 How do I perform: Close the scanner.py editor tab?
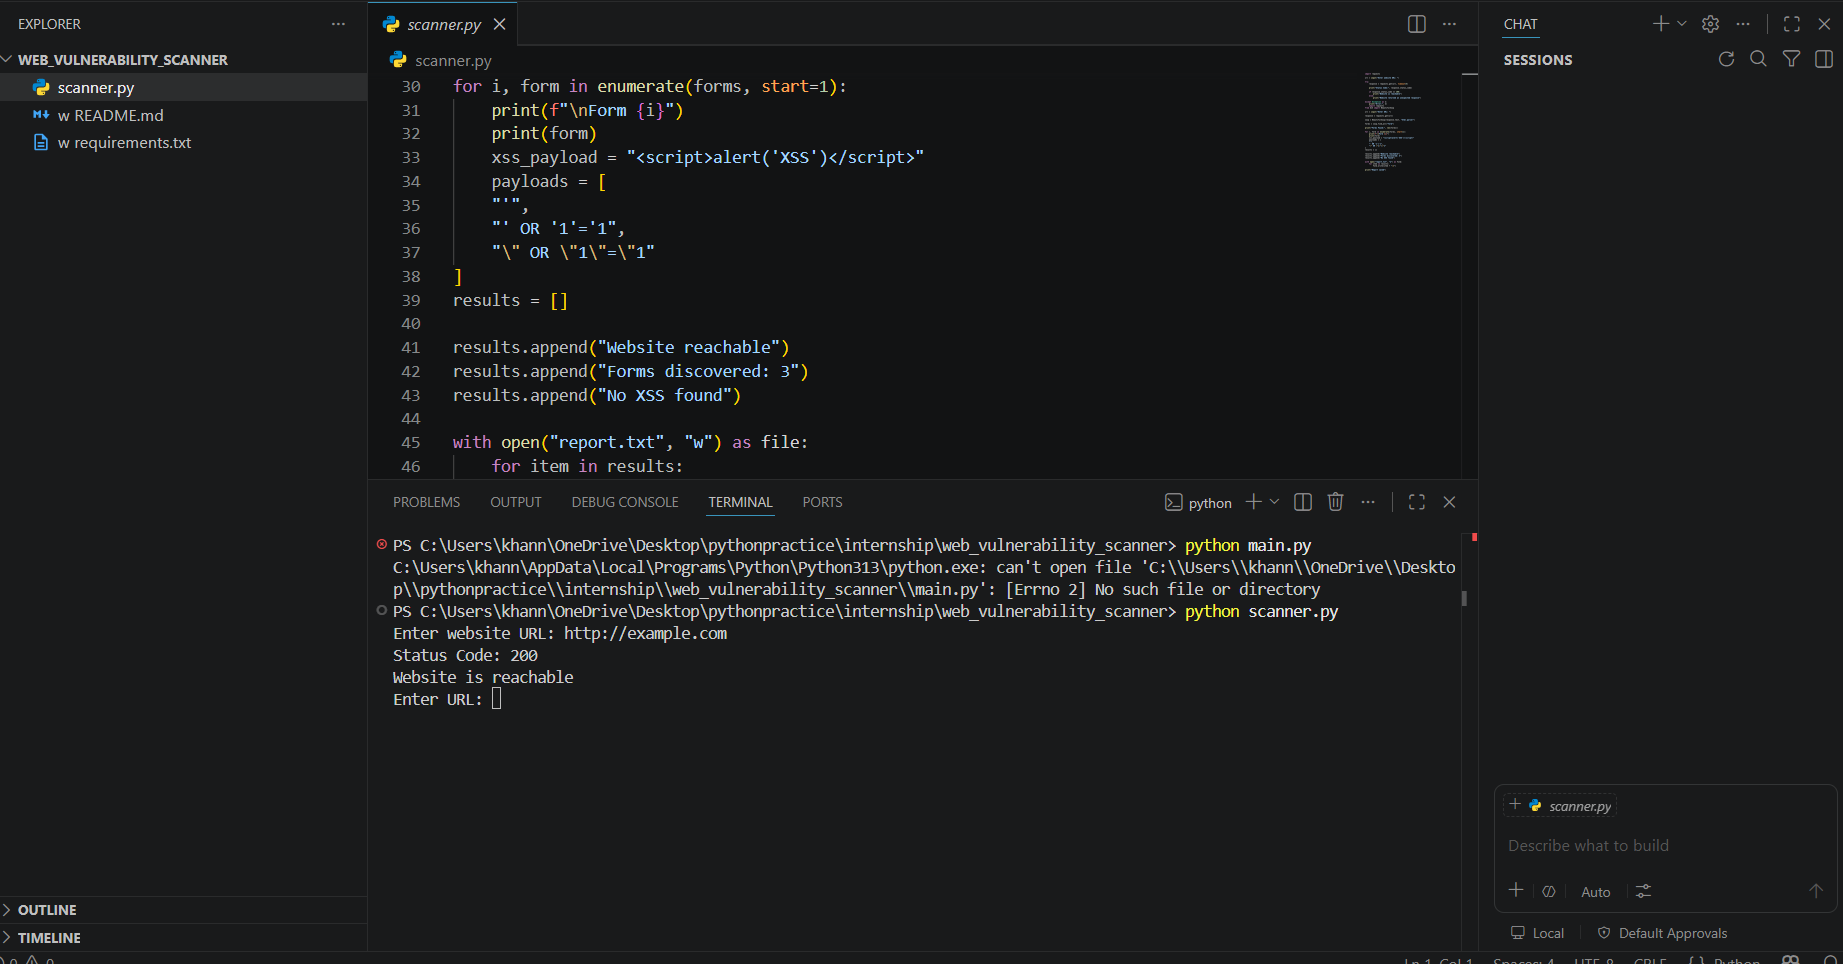coord(499,24)
